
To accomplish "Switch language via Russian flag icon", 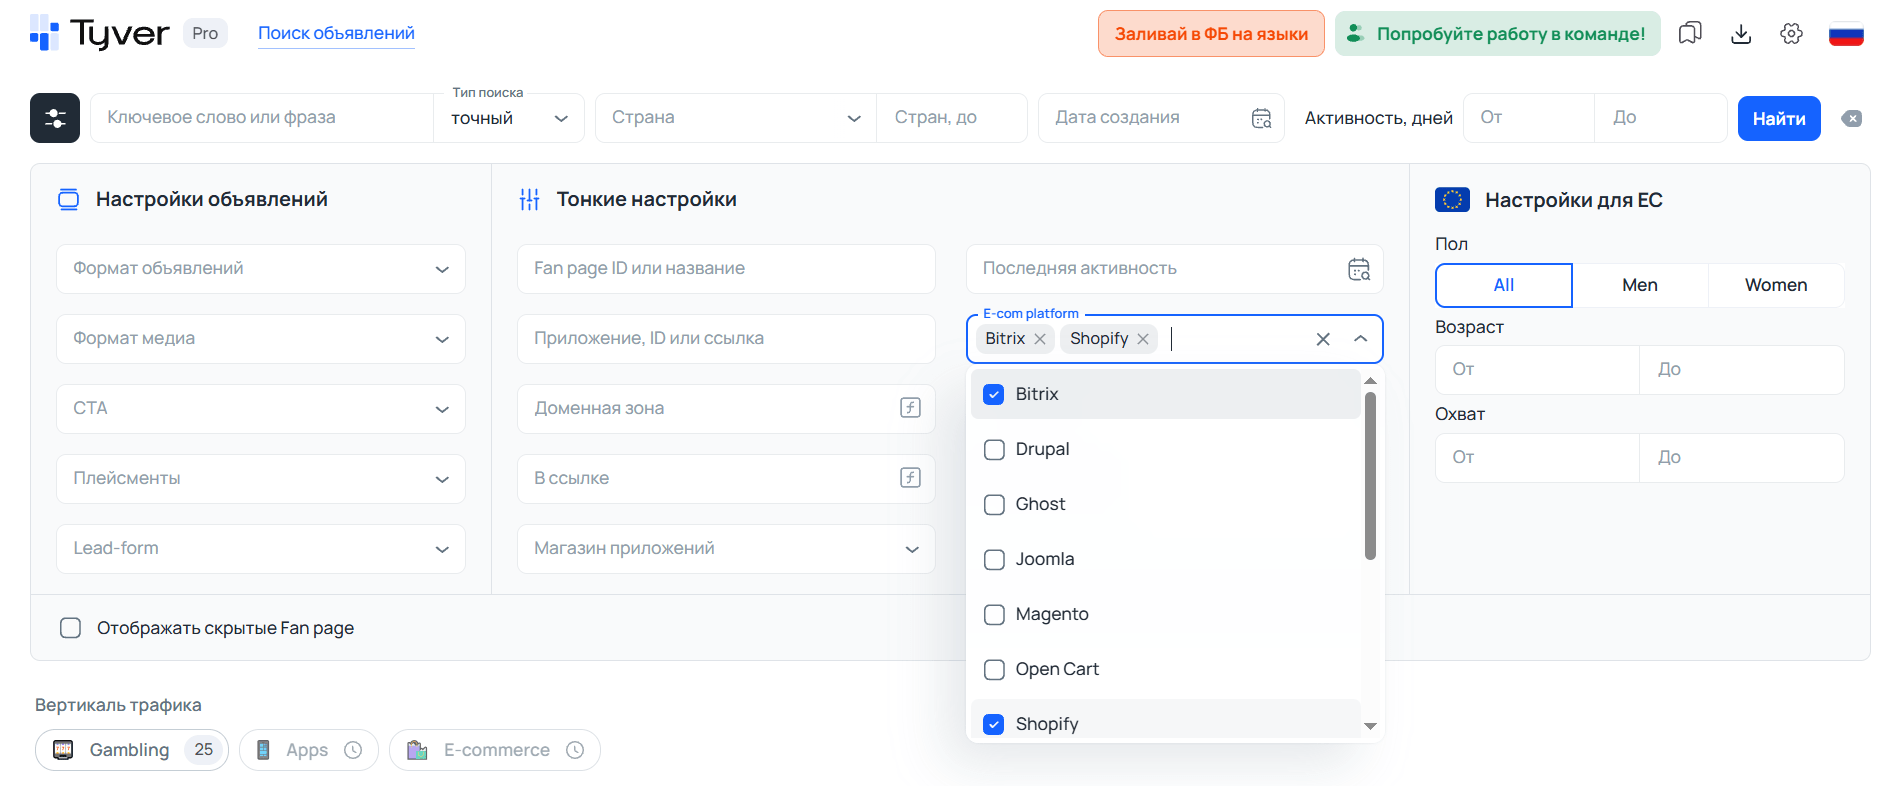I will [1846, 33].
